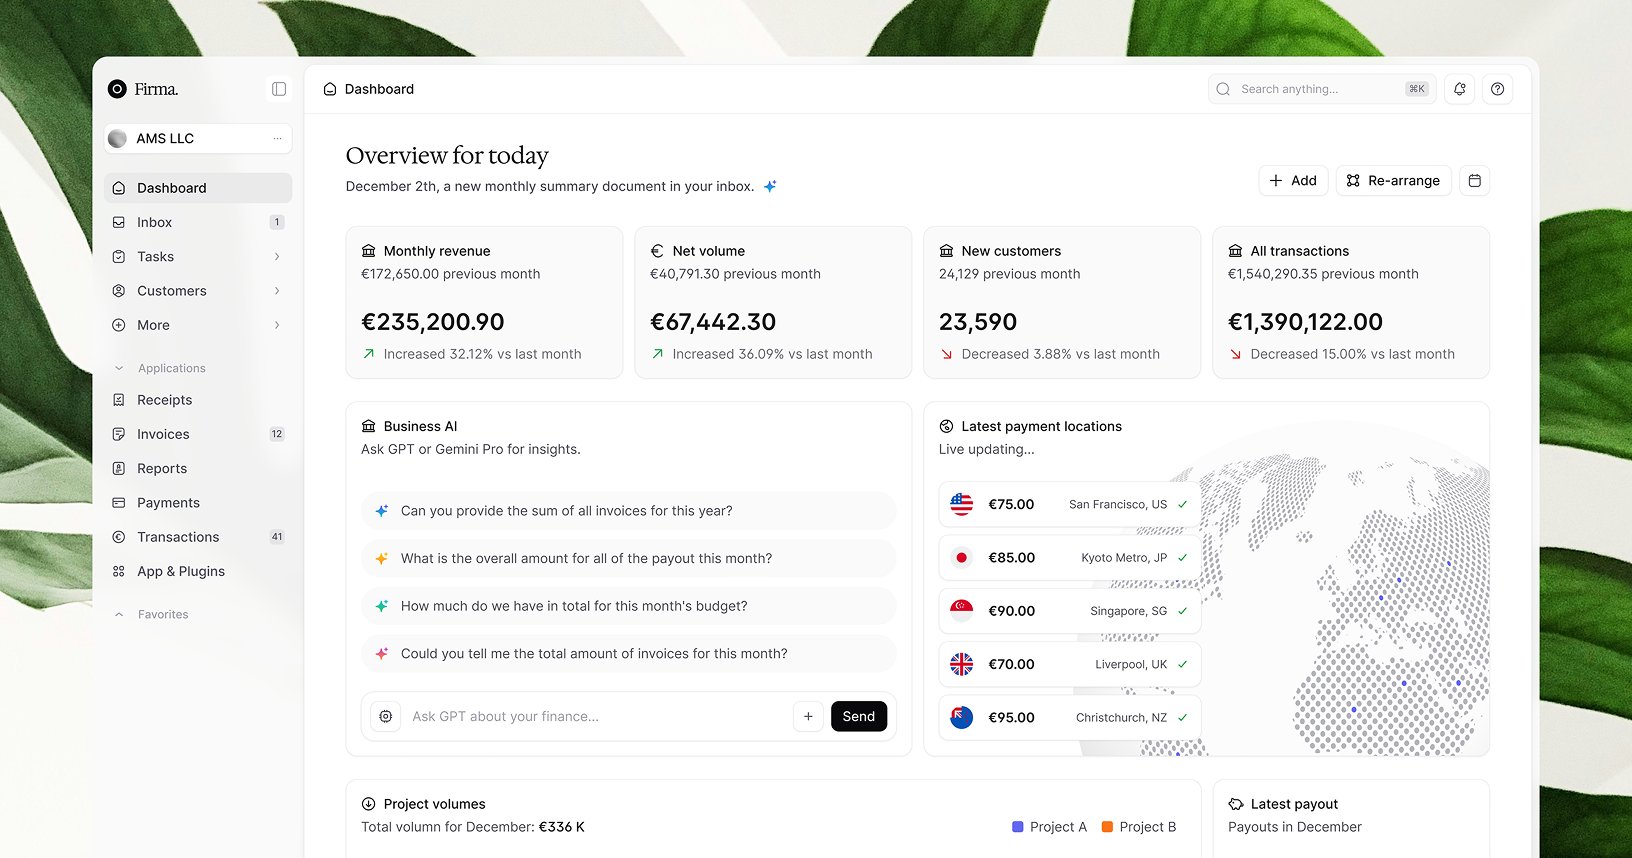Click the UK flag on the €70.00 row
The image size is (1632, 858).
click(x=962, y=664)
